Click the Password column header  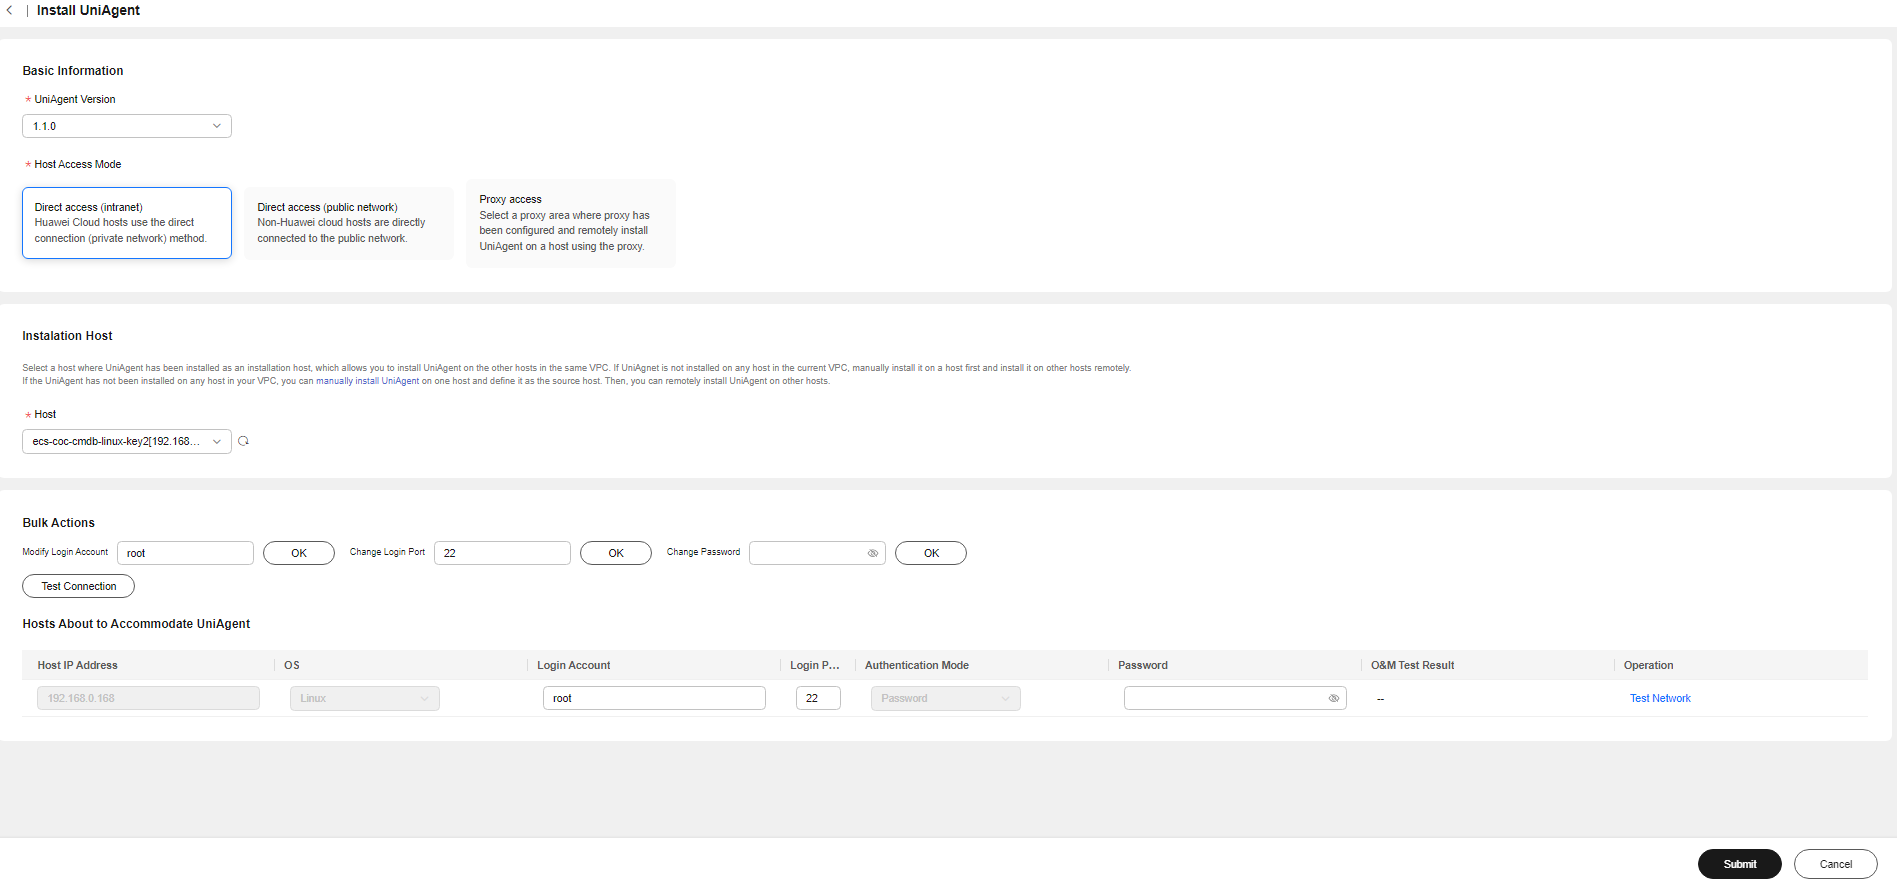pyautogui.click(x=1143, y=665)
